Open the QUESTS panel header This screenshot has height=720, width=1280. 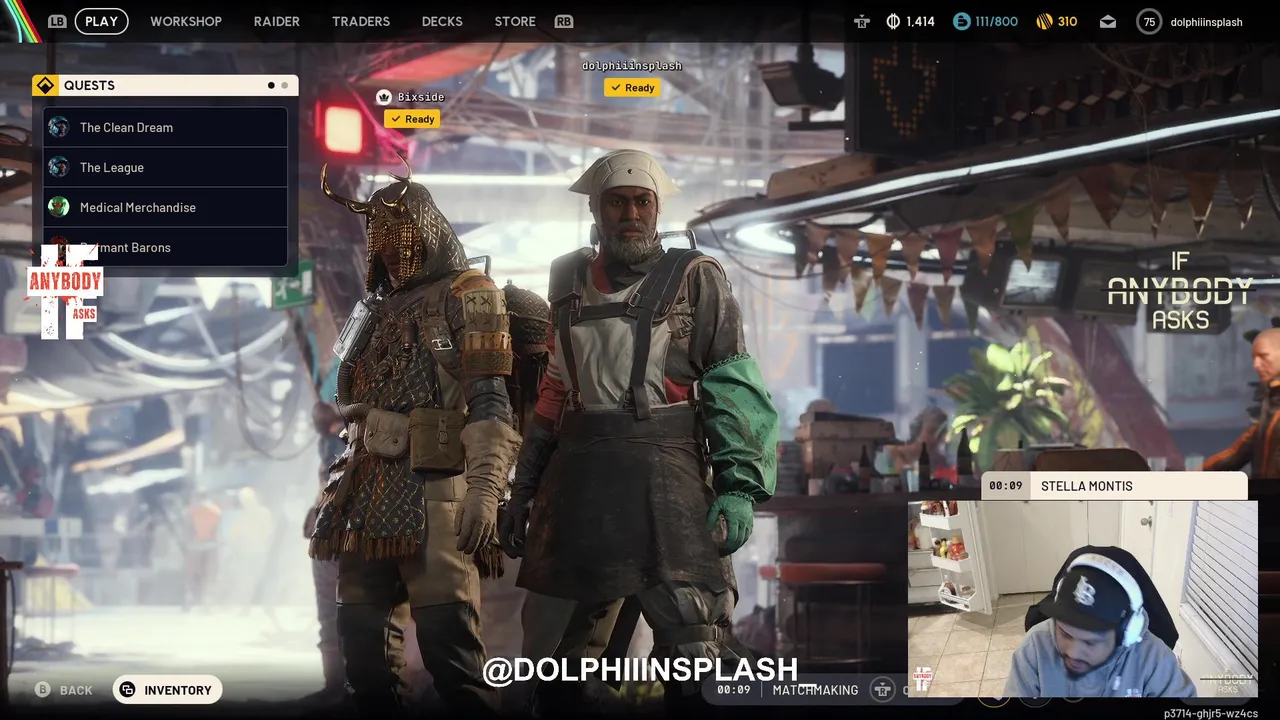[165, 85]
